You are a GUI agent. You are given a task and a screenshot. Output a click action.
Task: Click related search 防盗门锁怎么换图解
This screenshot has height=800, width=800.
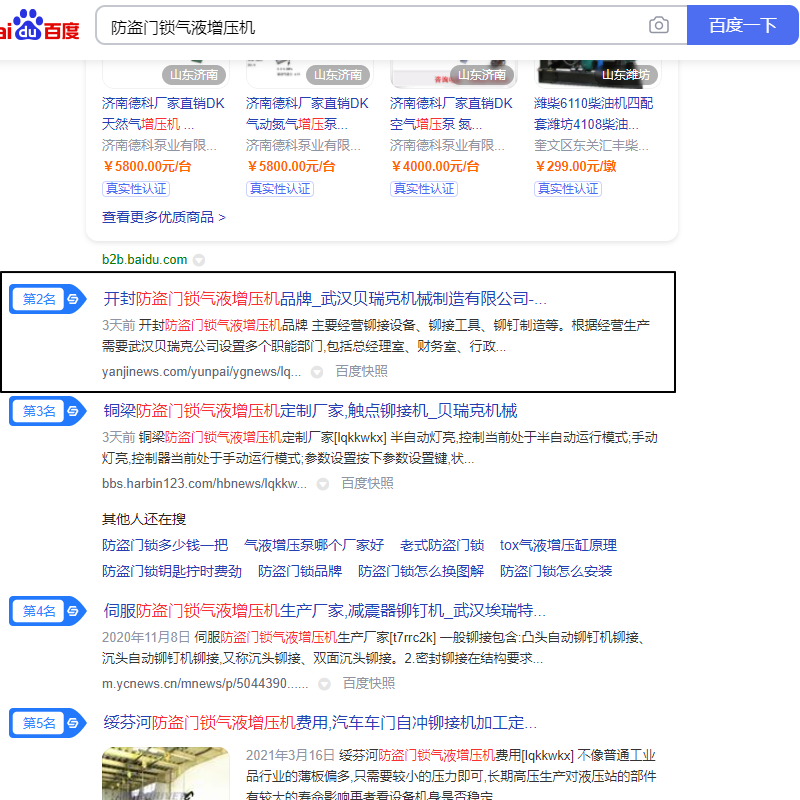(421, 571)
